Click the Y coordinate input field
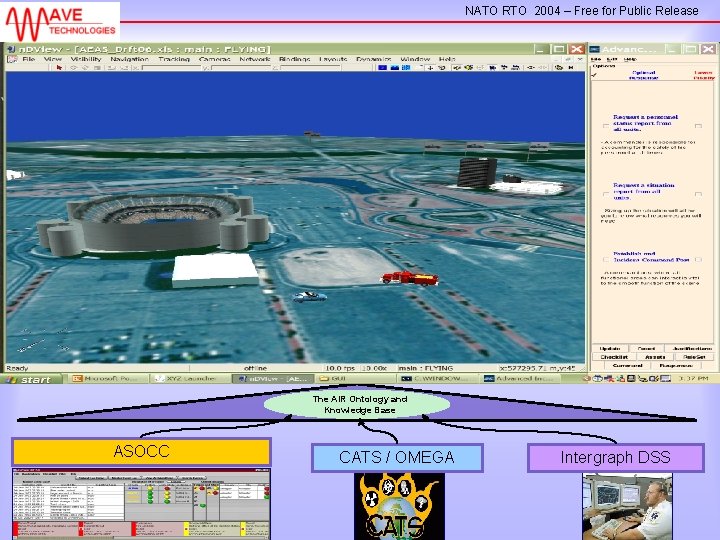 [x=242, y=68]
